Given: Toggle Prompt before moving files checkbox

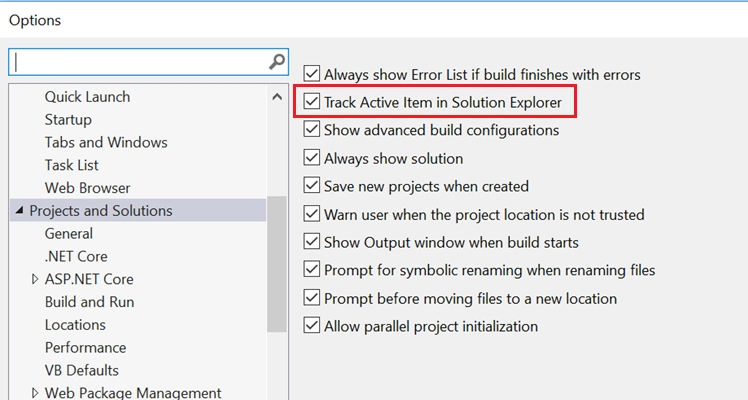Looking at the screenshot, I should pyautogui.click(x=313, y=298).
